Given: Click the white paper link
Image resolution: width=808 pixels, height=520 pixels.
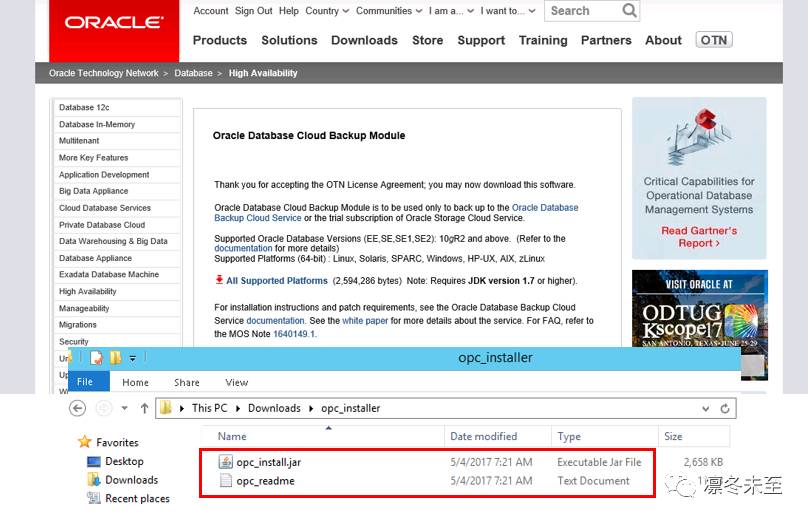Looking at the screenshot, I should point(365,321).
